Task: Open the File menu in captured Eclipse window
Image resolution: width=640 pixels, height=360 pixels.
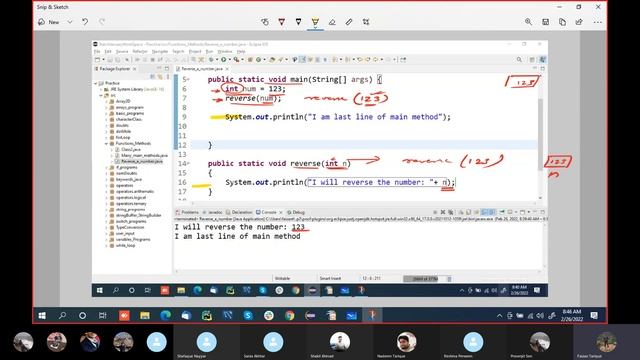Action: [97, 51]
